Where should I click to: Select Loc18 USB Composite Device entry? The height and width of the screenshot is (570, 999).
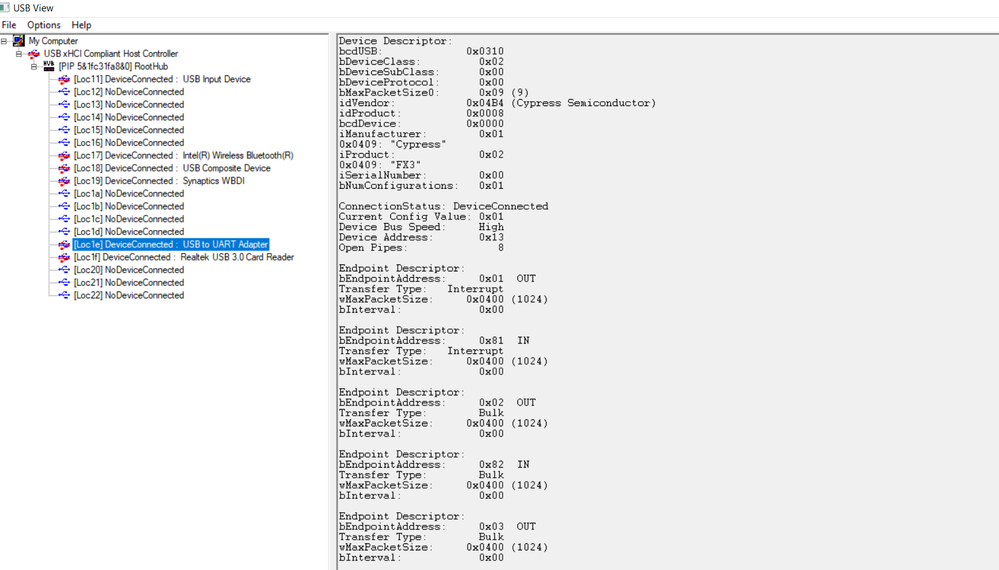coord(172,168)
